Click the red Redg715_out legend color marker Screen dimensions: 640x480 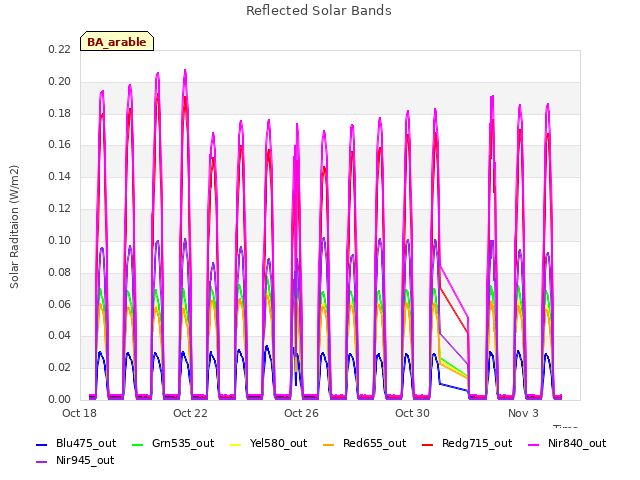[x=427, y=444]
